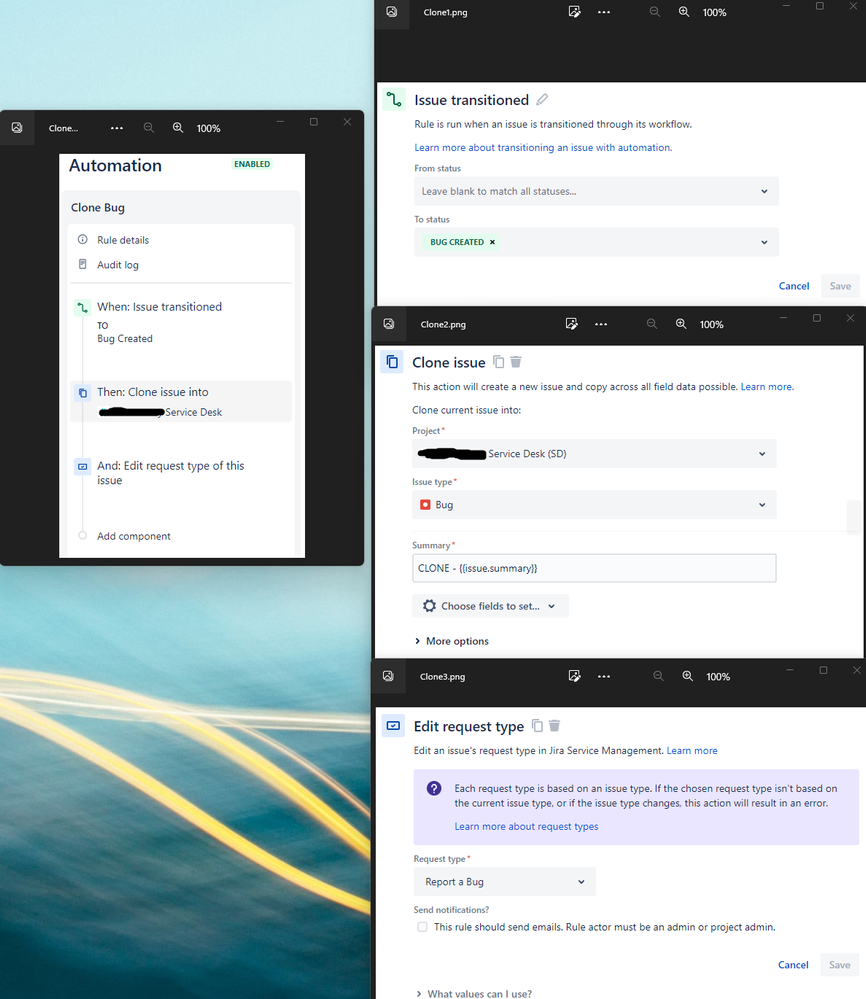Click pencil icon next to Issue transitioned
Viewport: 866px width, 999px height.
[542, 100]
